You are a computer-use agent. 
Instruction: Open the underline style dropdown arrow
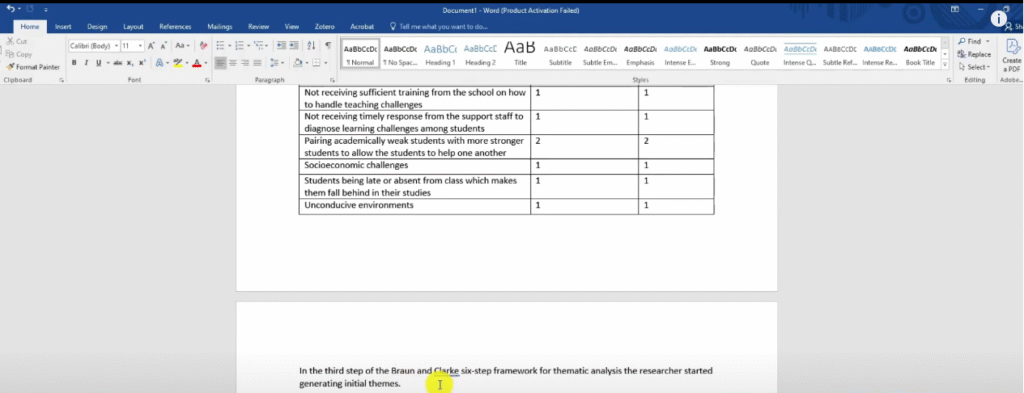pos(107,63)
